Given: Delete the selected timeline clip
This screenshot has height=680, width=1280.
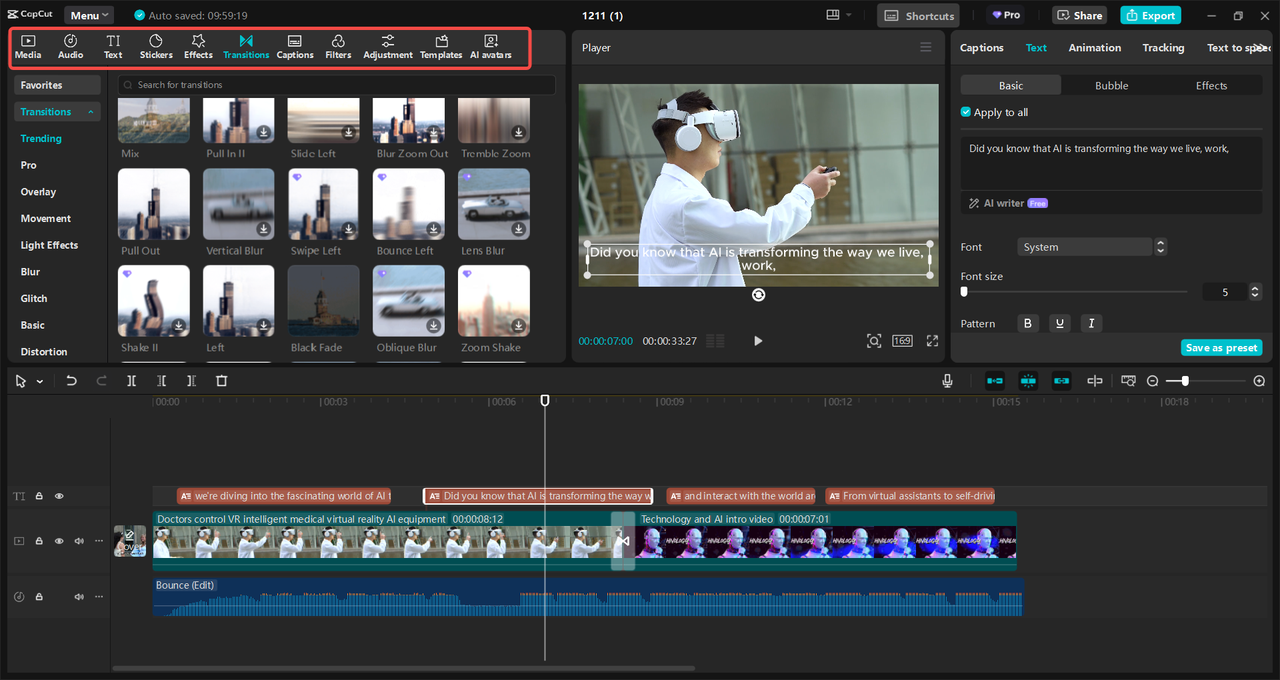Looking at the screenshot, I should point(222,381).
